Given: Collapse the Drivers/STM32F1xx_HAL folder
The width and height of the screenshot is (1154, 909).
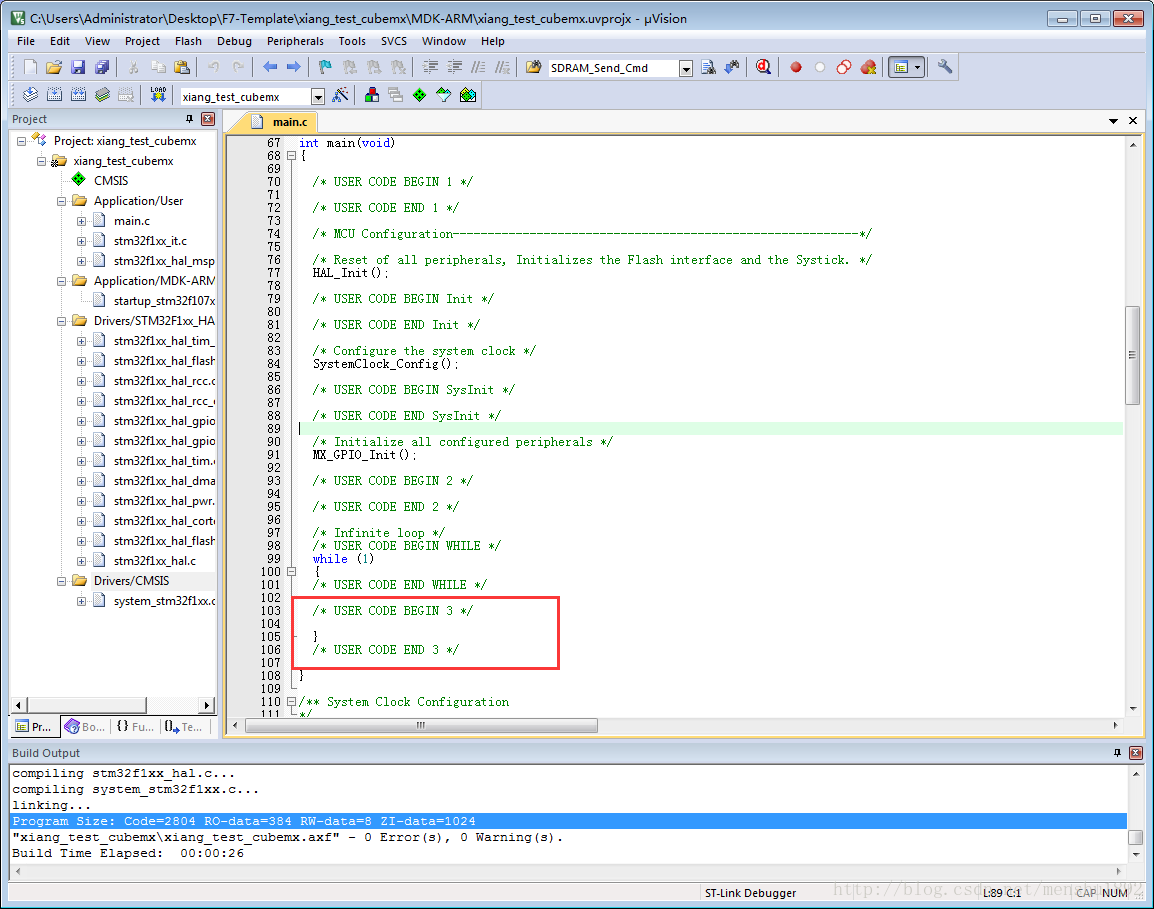Looking at the screenshot, I should [62, 321].
